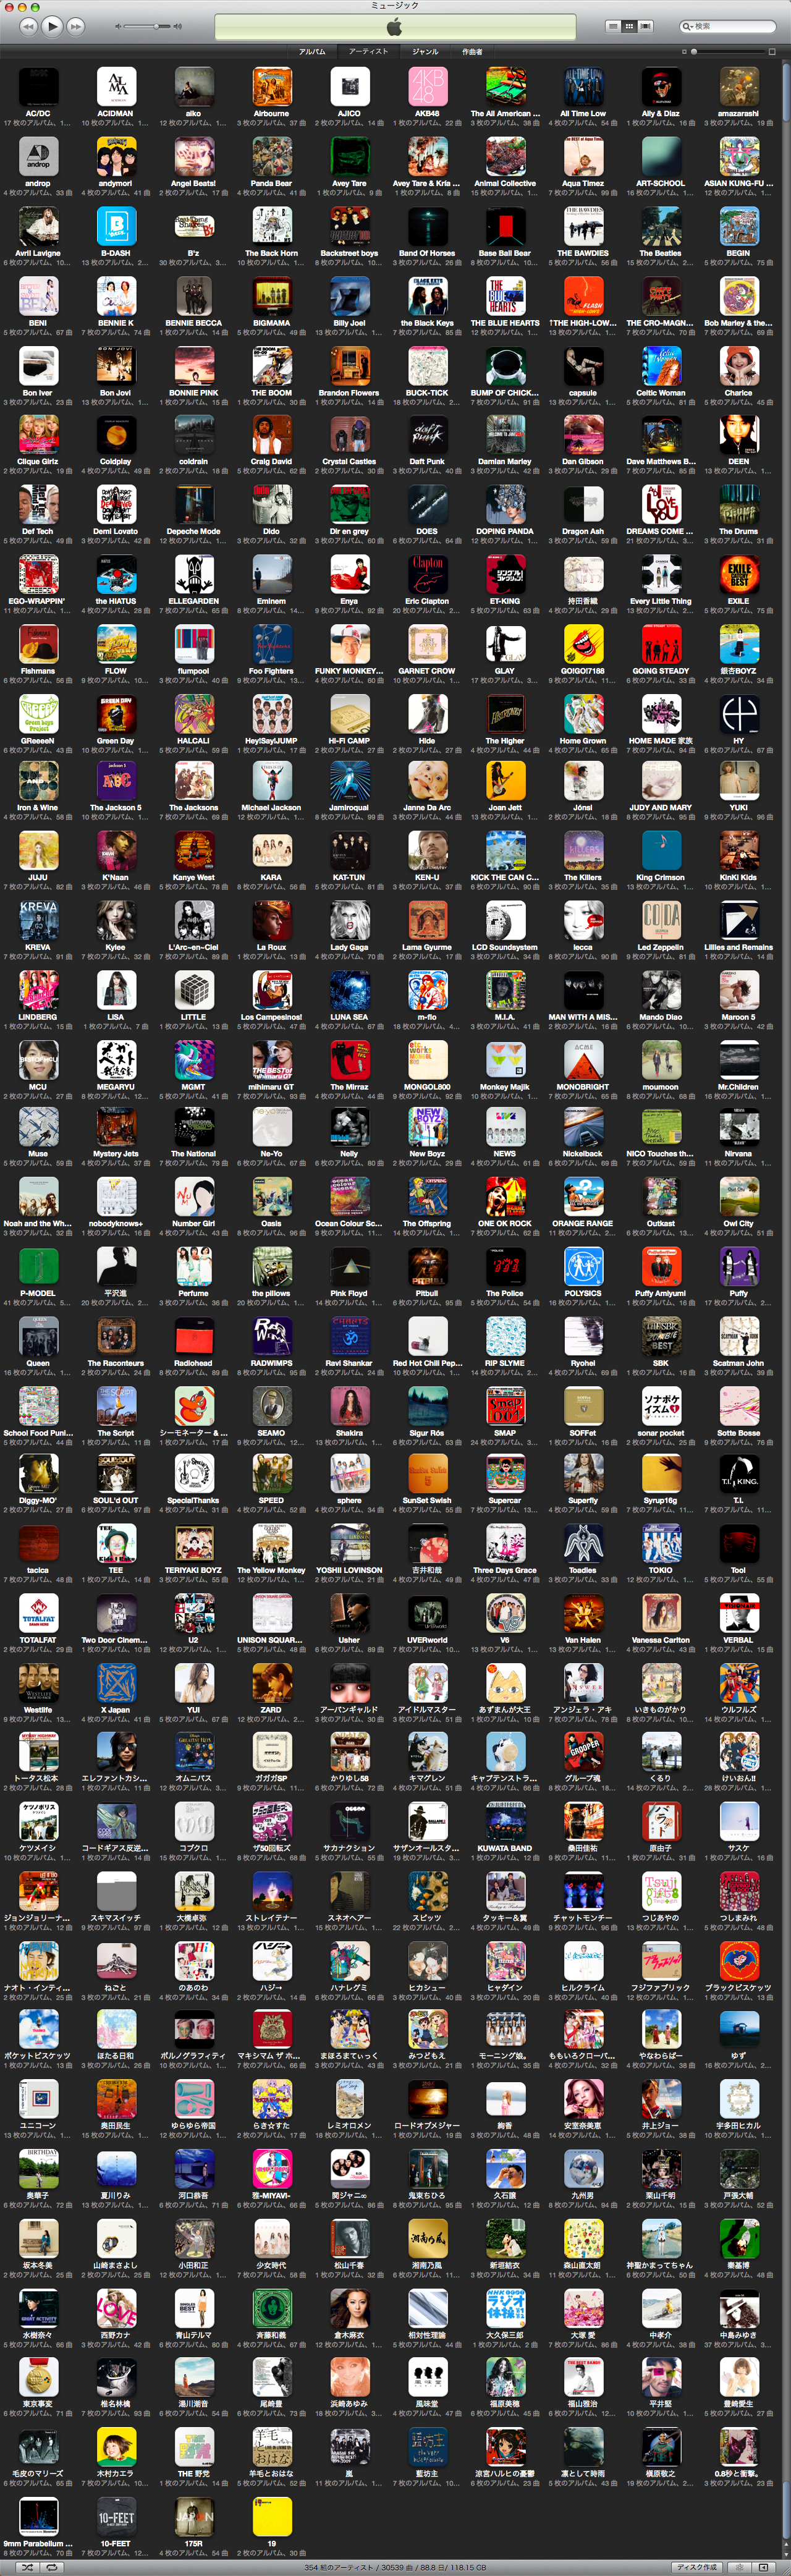Viewport: 791px width, 2576px height.
Task: Select the ジャンル tab
Action: click(x=425, y=51)
